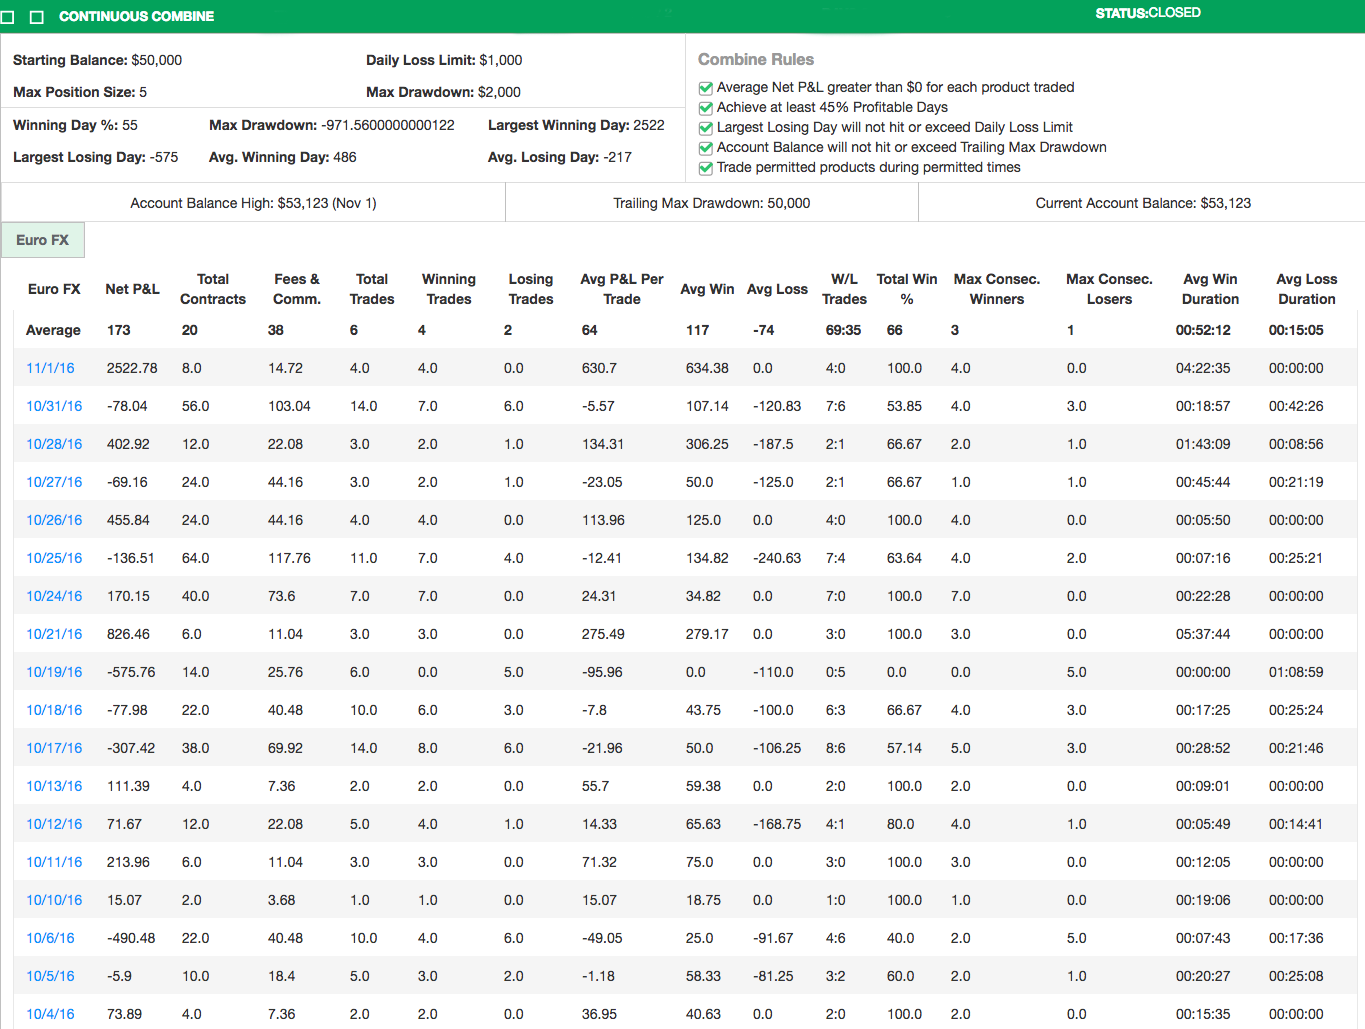Open the 10/19/16 trading day link
The width and height of the screenshot is (1365, 1029).
[54, 672]
